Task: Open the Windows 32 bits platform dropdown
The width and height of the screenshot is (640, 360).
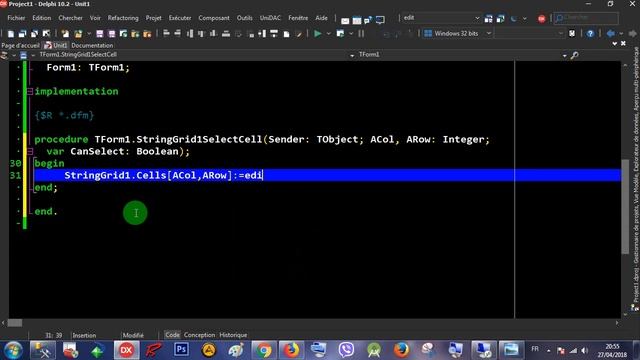Action: 489,33
